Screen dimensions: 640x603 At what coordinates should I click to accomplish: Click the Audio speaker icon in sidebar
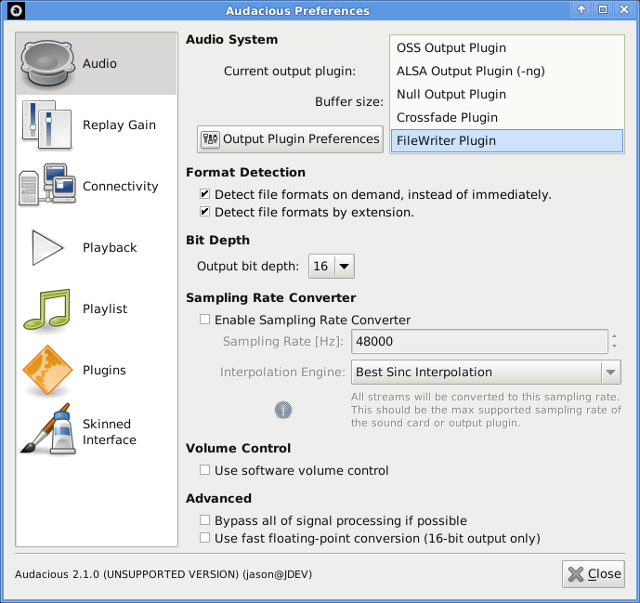click(x=48, y=63)
